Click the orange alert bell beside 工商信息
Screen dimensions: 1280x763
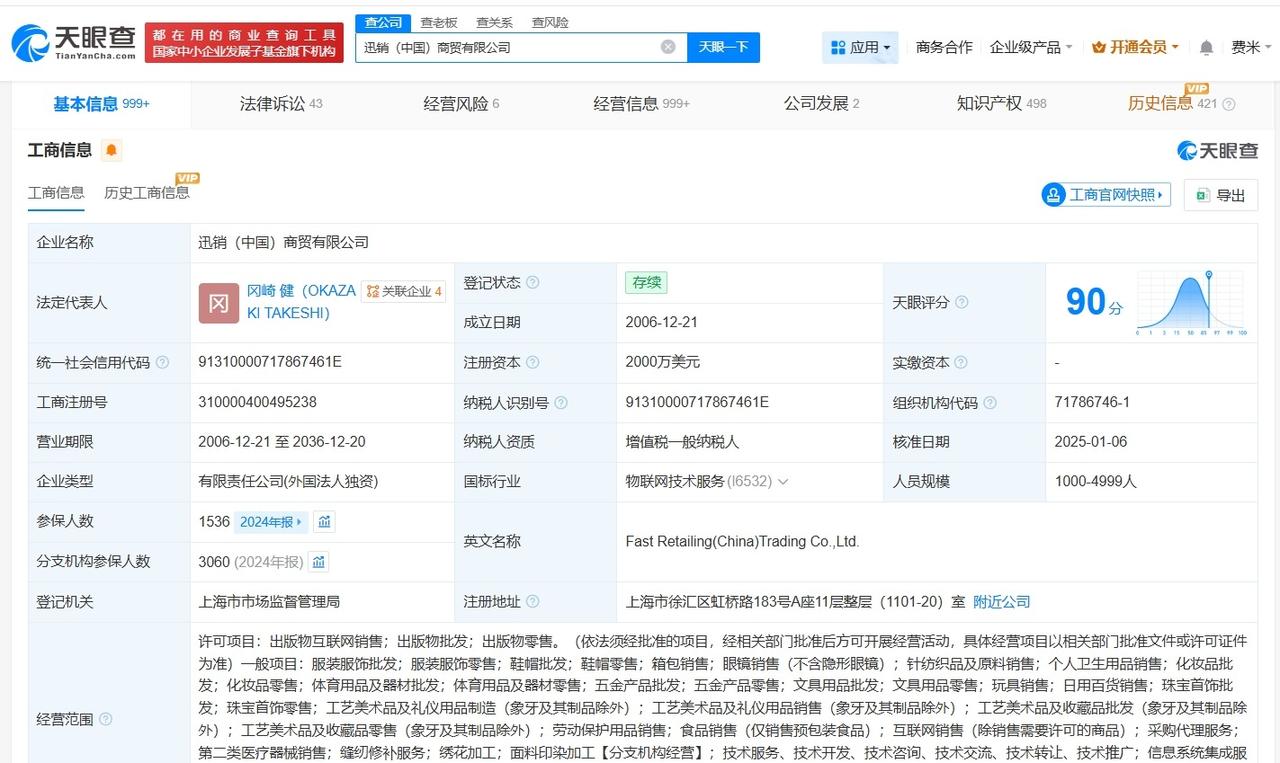[x=111, y=151]
